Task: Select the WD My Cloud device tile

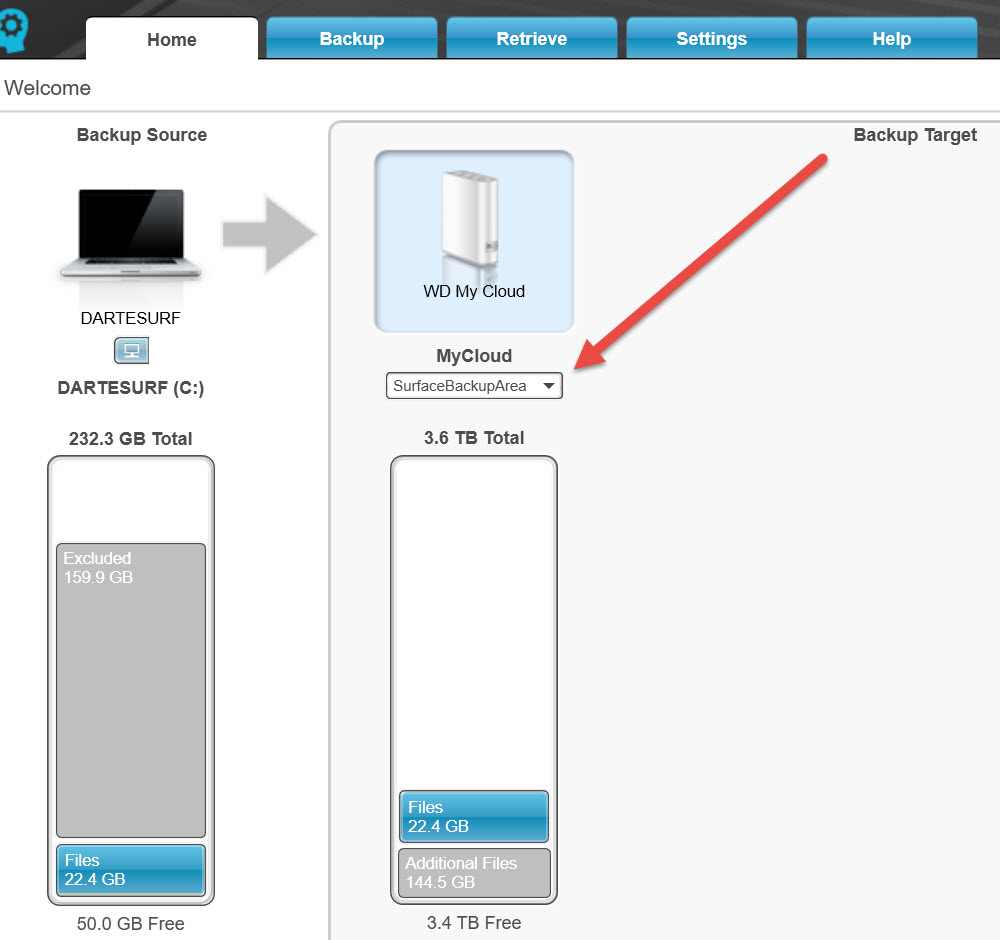Action: pos(474,241)
